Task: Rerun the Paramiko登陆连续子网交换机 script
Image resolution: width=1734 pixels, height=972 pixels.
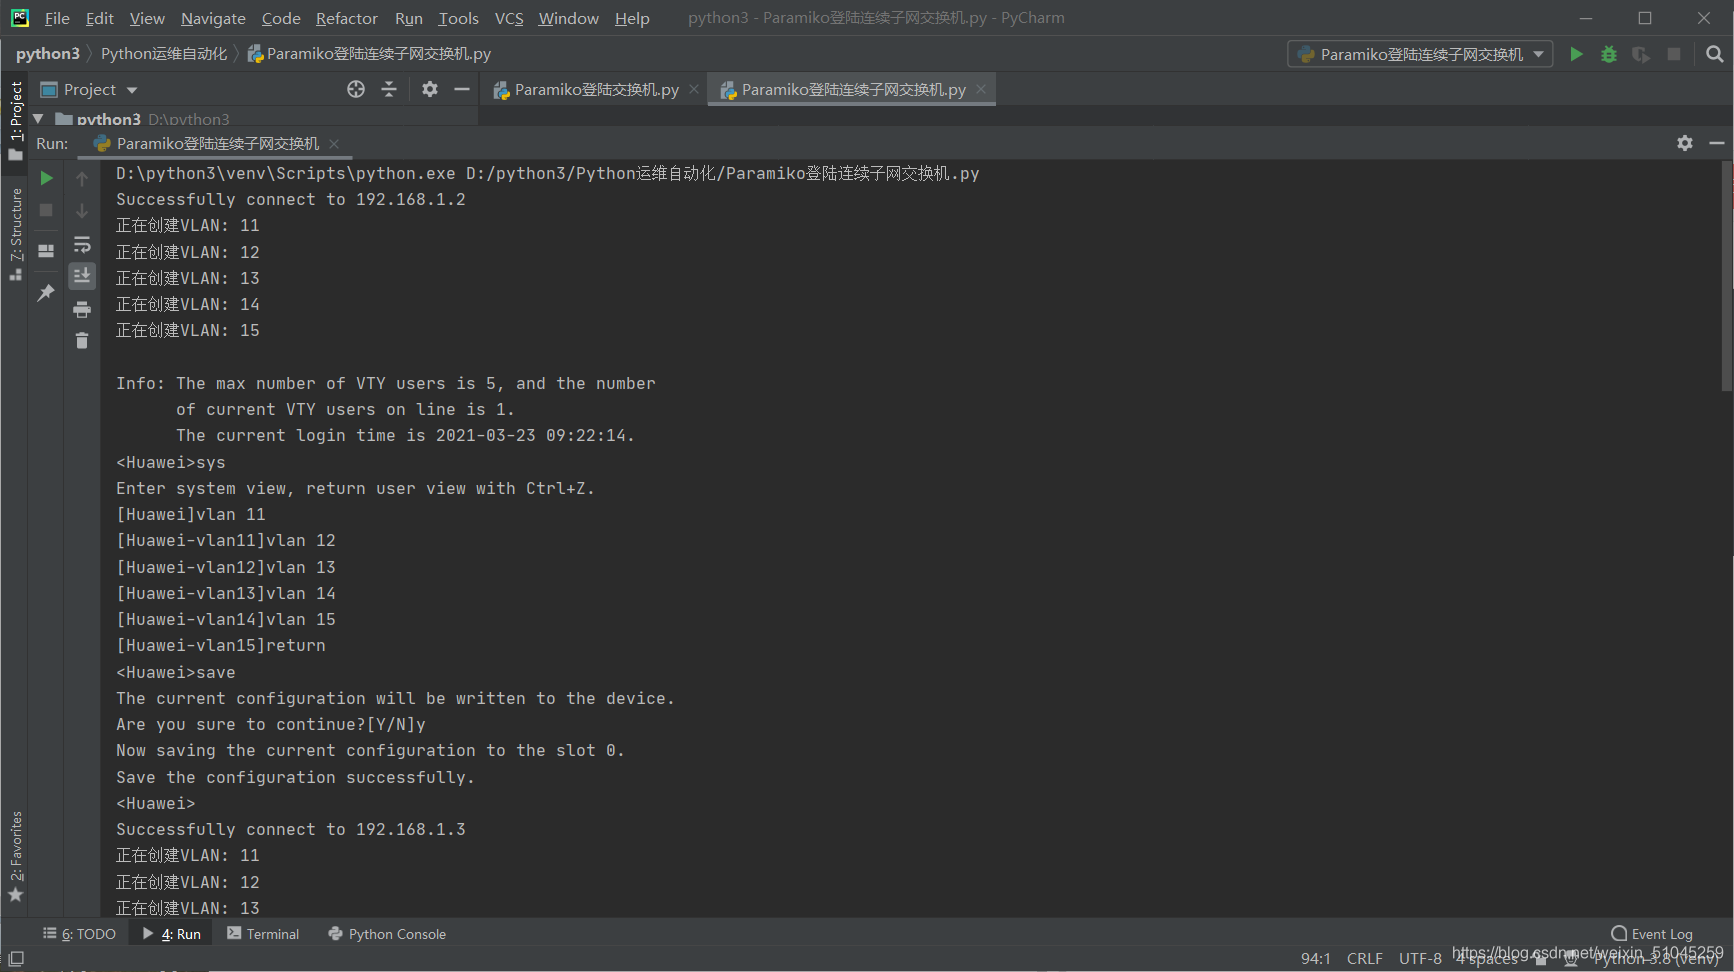Action: [x=46, y=178]
